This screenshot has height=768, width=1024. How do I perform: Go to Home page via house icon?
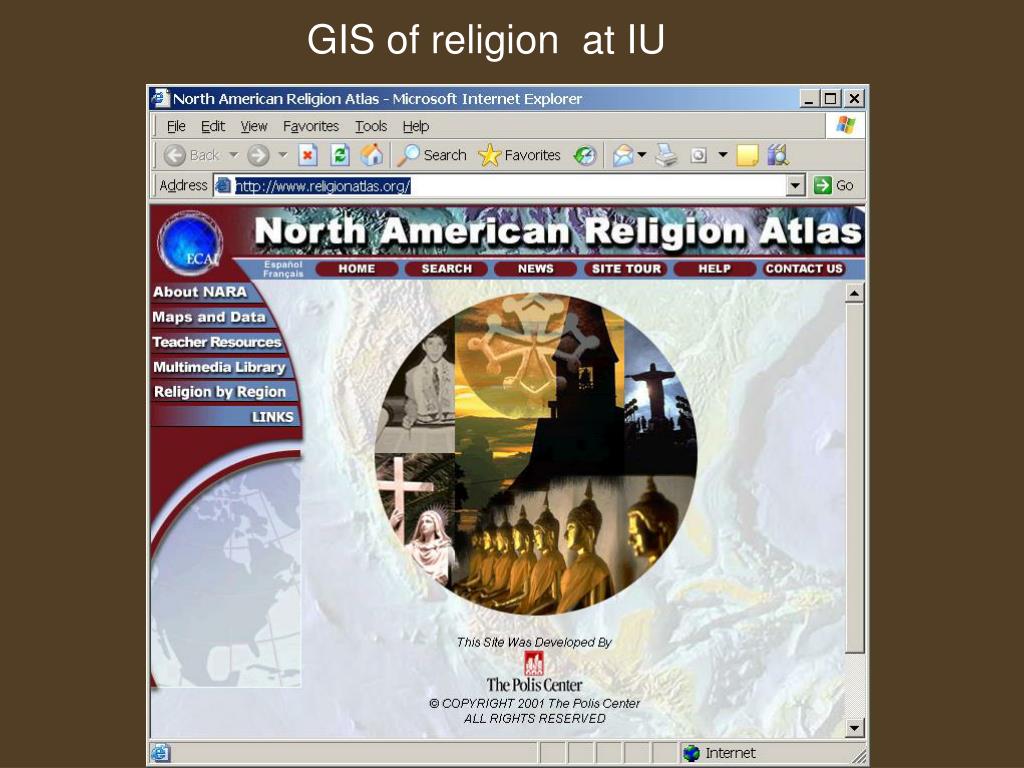[372, 155]
